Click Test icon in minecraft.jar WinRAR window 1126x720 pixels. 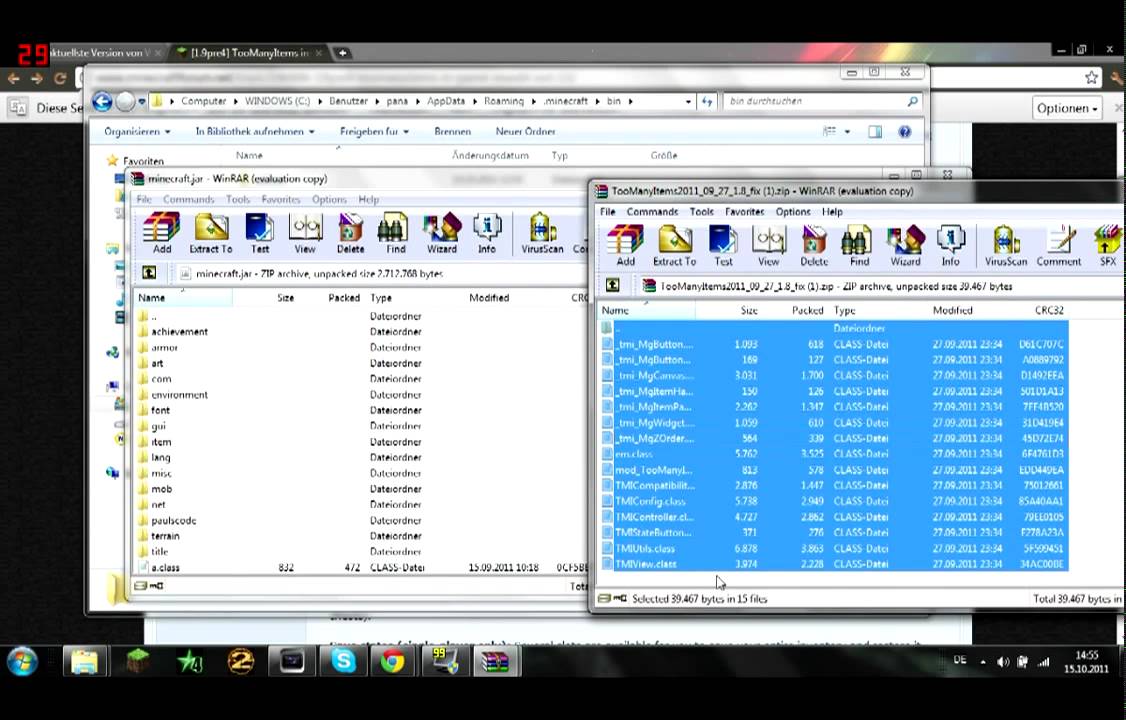tap(259, 233)
